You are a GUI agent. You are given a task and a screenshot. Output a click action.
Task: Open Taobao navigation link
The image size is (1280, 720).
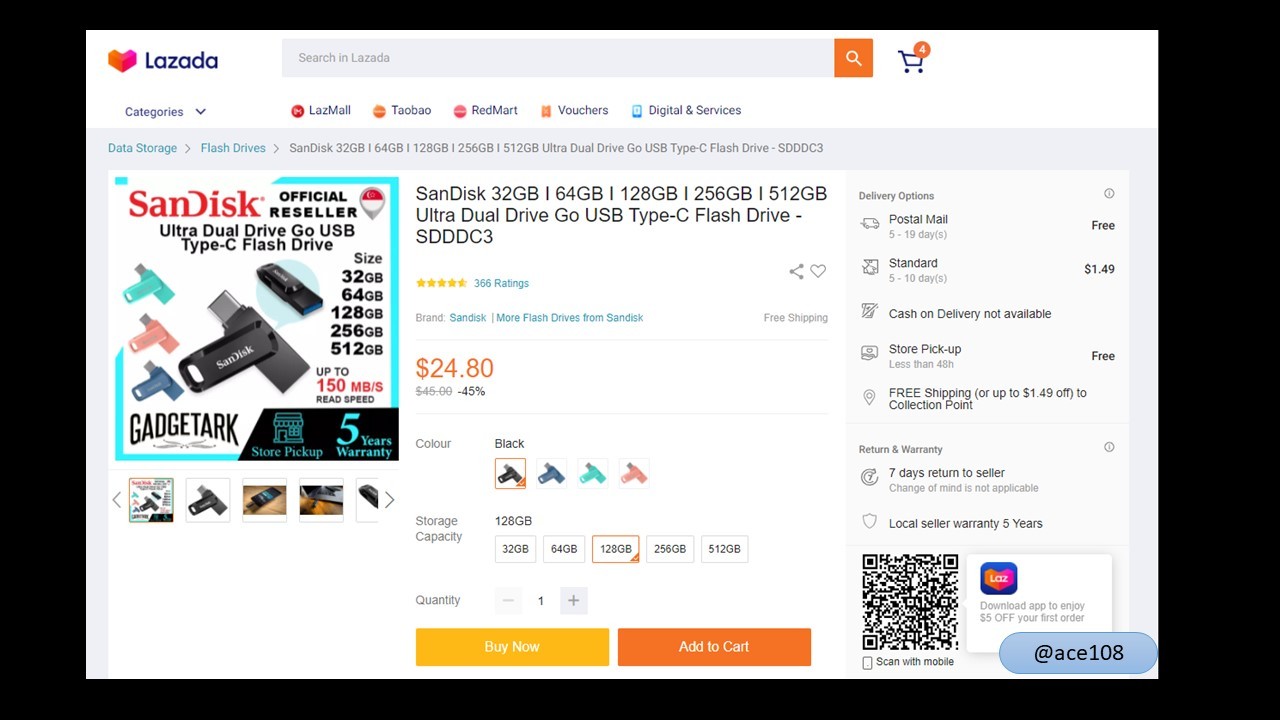tap(411, 111)
